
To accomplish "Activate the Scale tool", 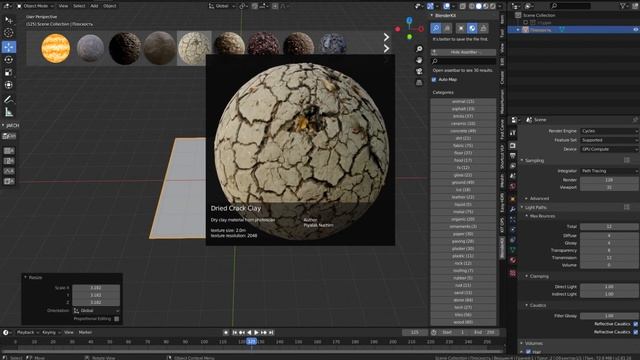I will [x=9, y=72].
